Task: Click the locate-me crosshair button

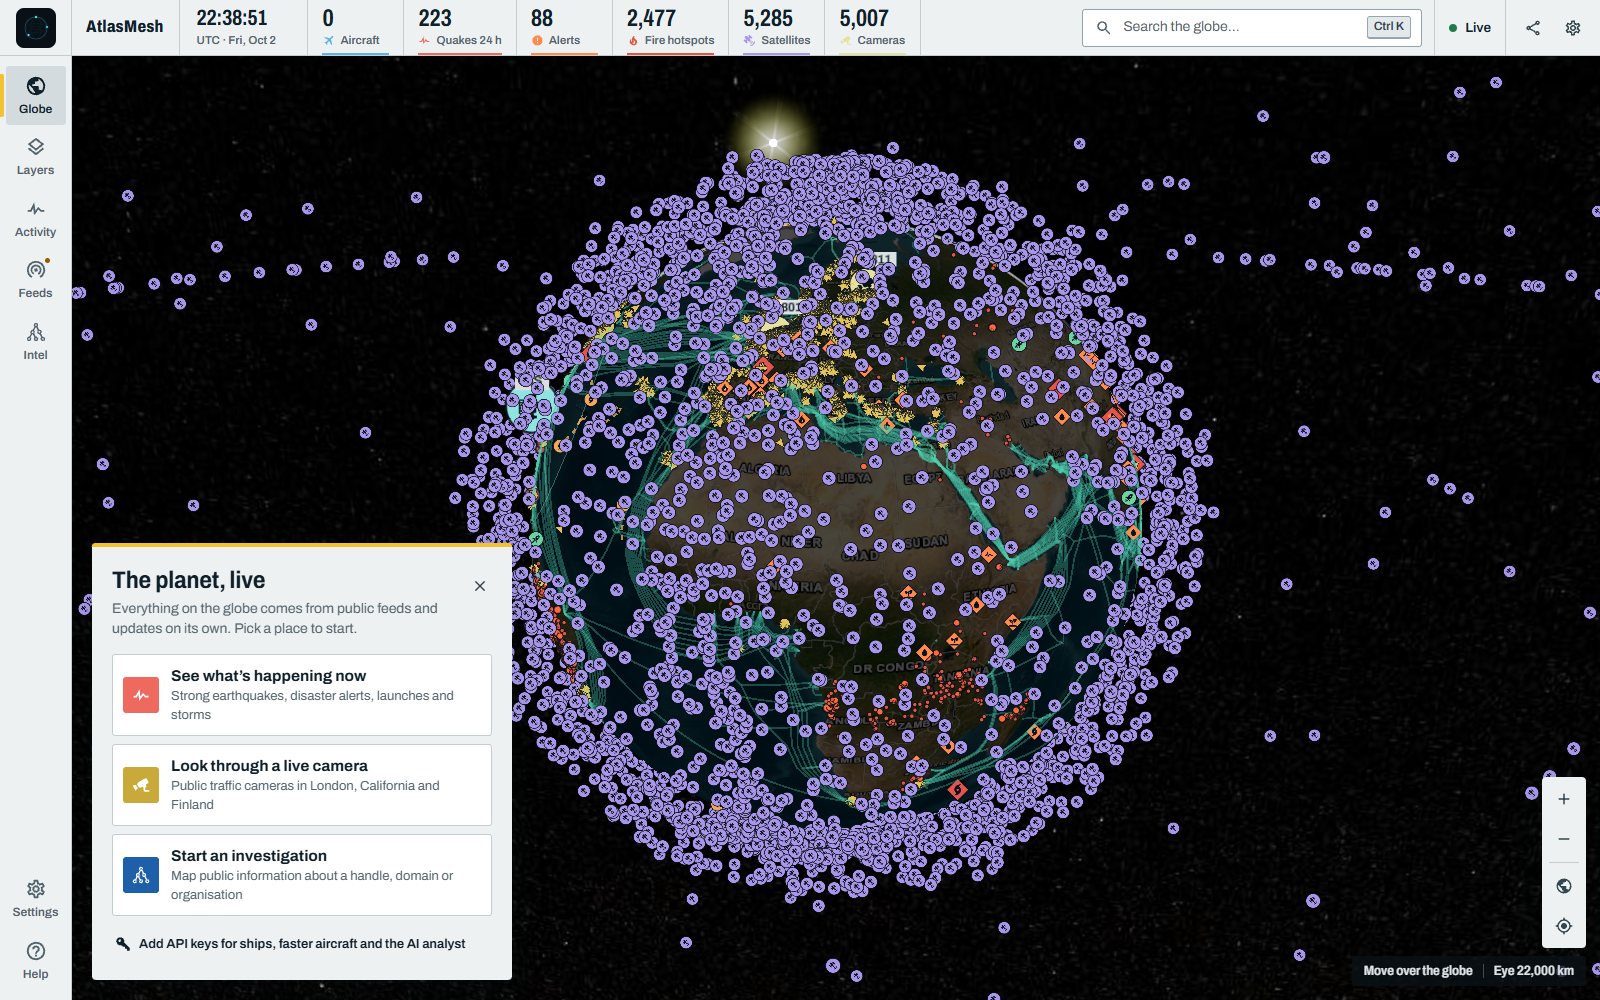Action: pos(1564,926)
